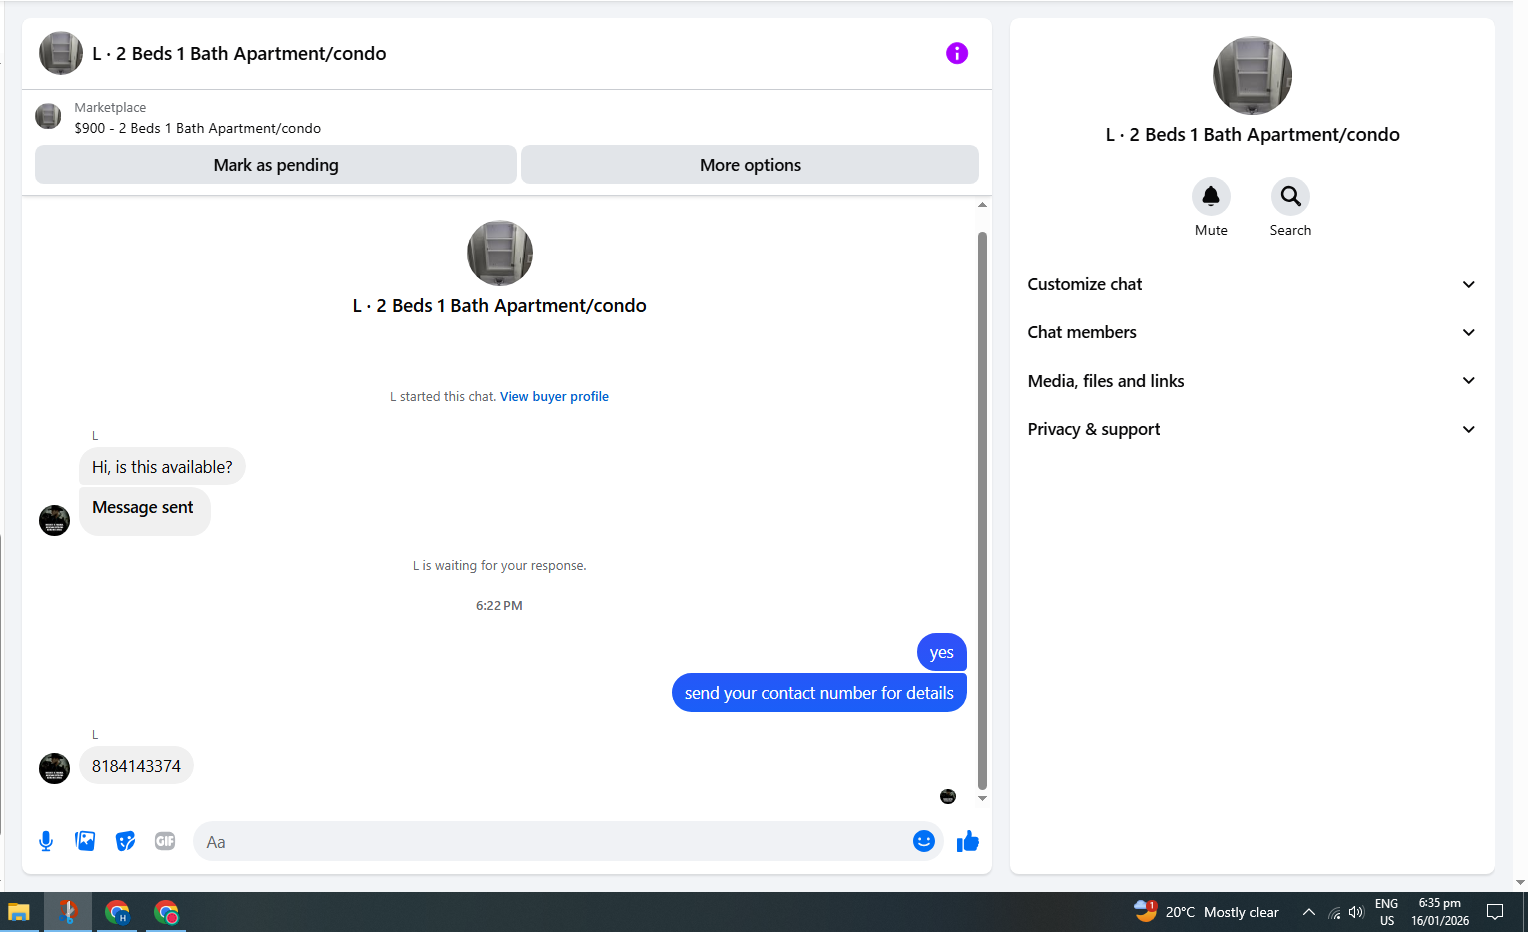Click 'send your contact number for details' message
The image size is (1528, 932).
click(819, 693)
